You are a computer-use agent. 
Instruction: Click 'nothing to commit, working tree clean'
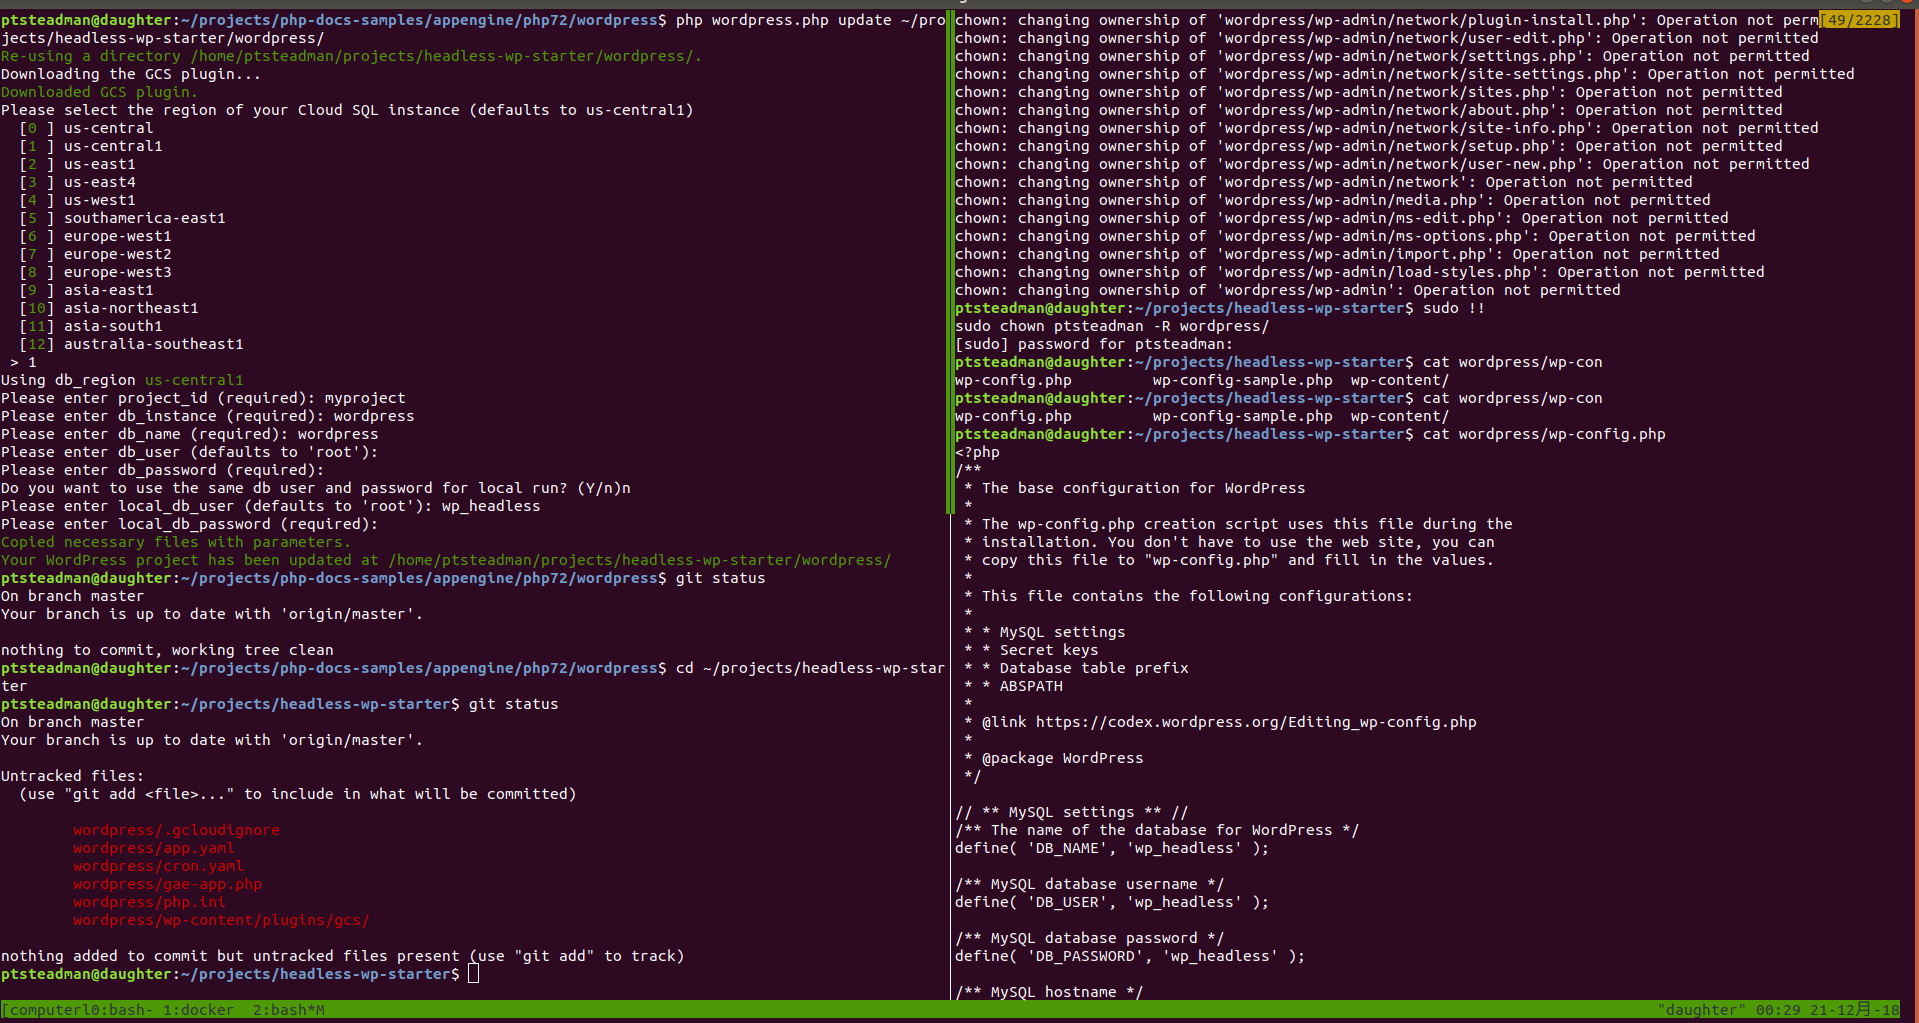tap(167, 650)
